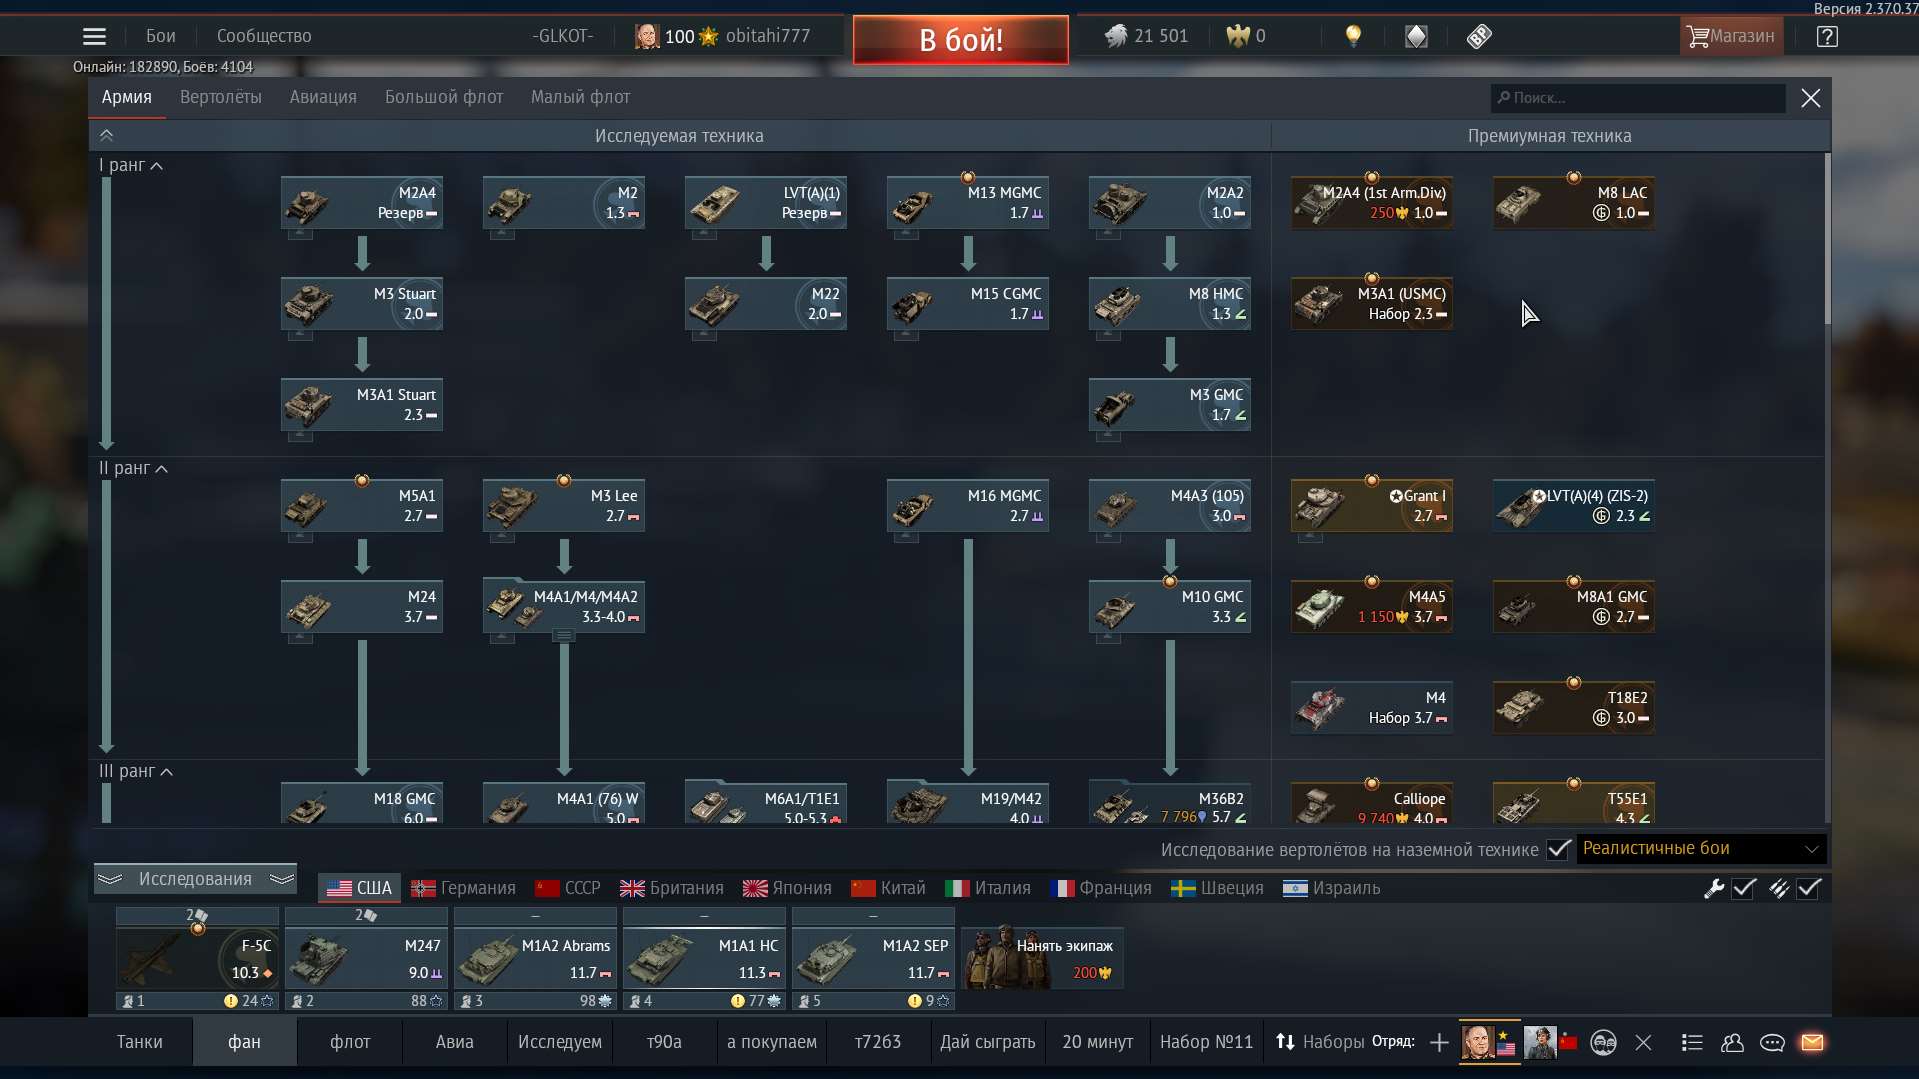Click the auto-repair wrench icon
The height and width of the screenshot is (1079, 1919).
tap(1714, 888)
